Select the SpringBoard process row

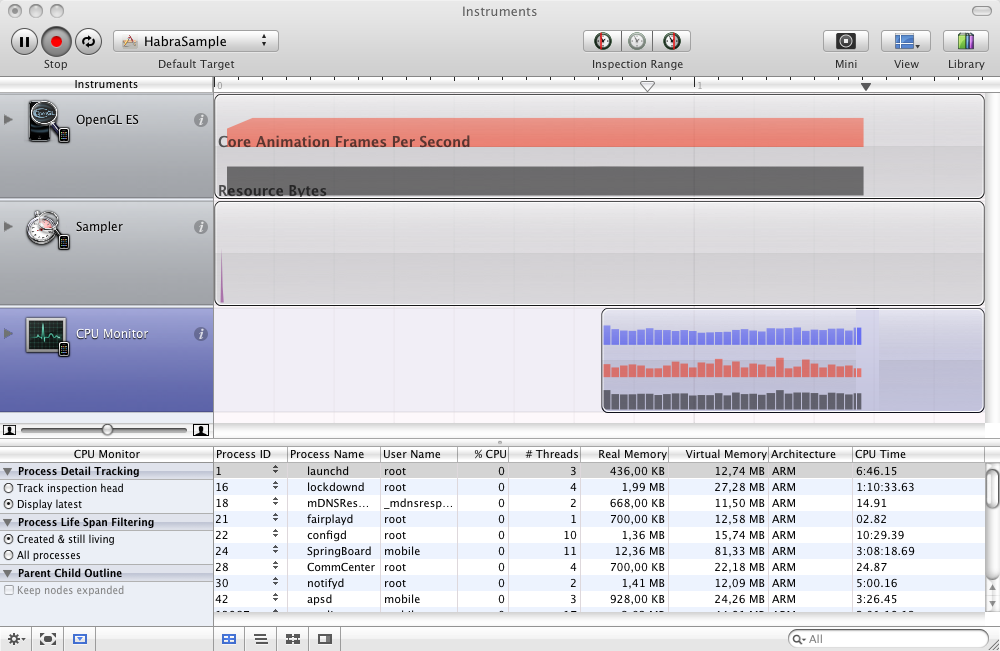[599, 551]
